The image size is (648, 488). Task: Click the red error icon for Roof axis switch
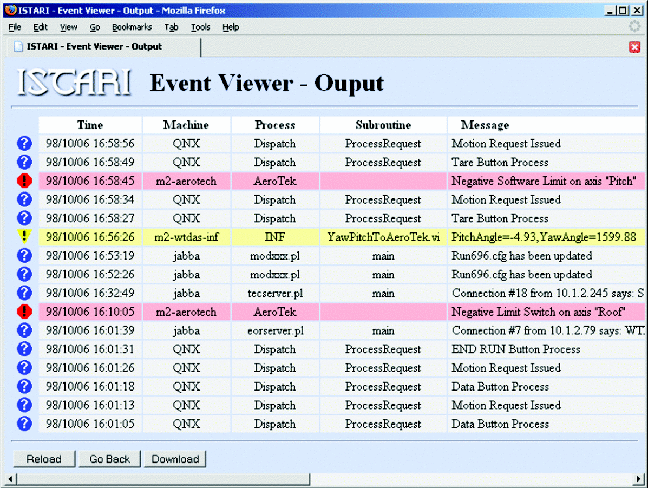point(25,311)
